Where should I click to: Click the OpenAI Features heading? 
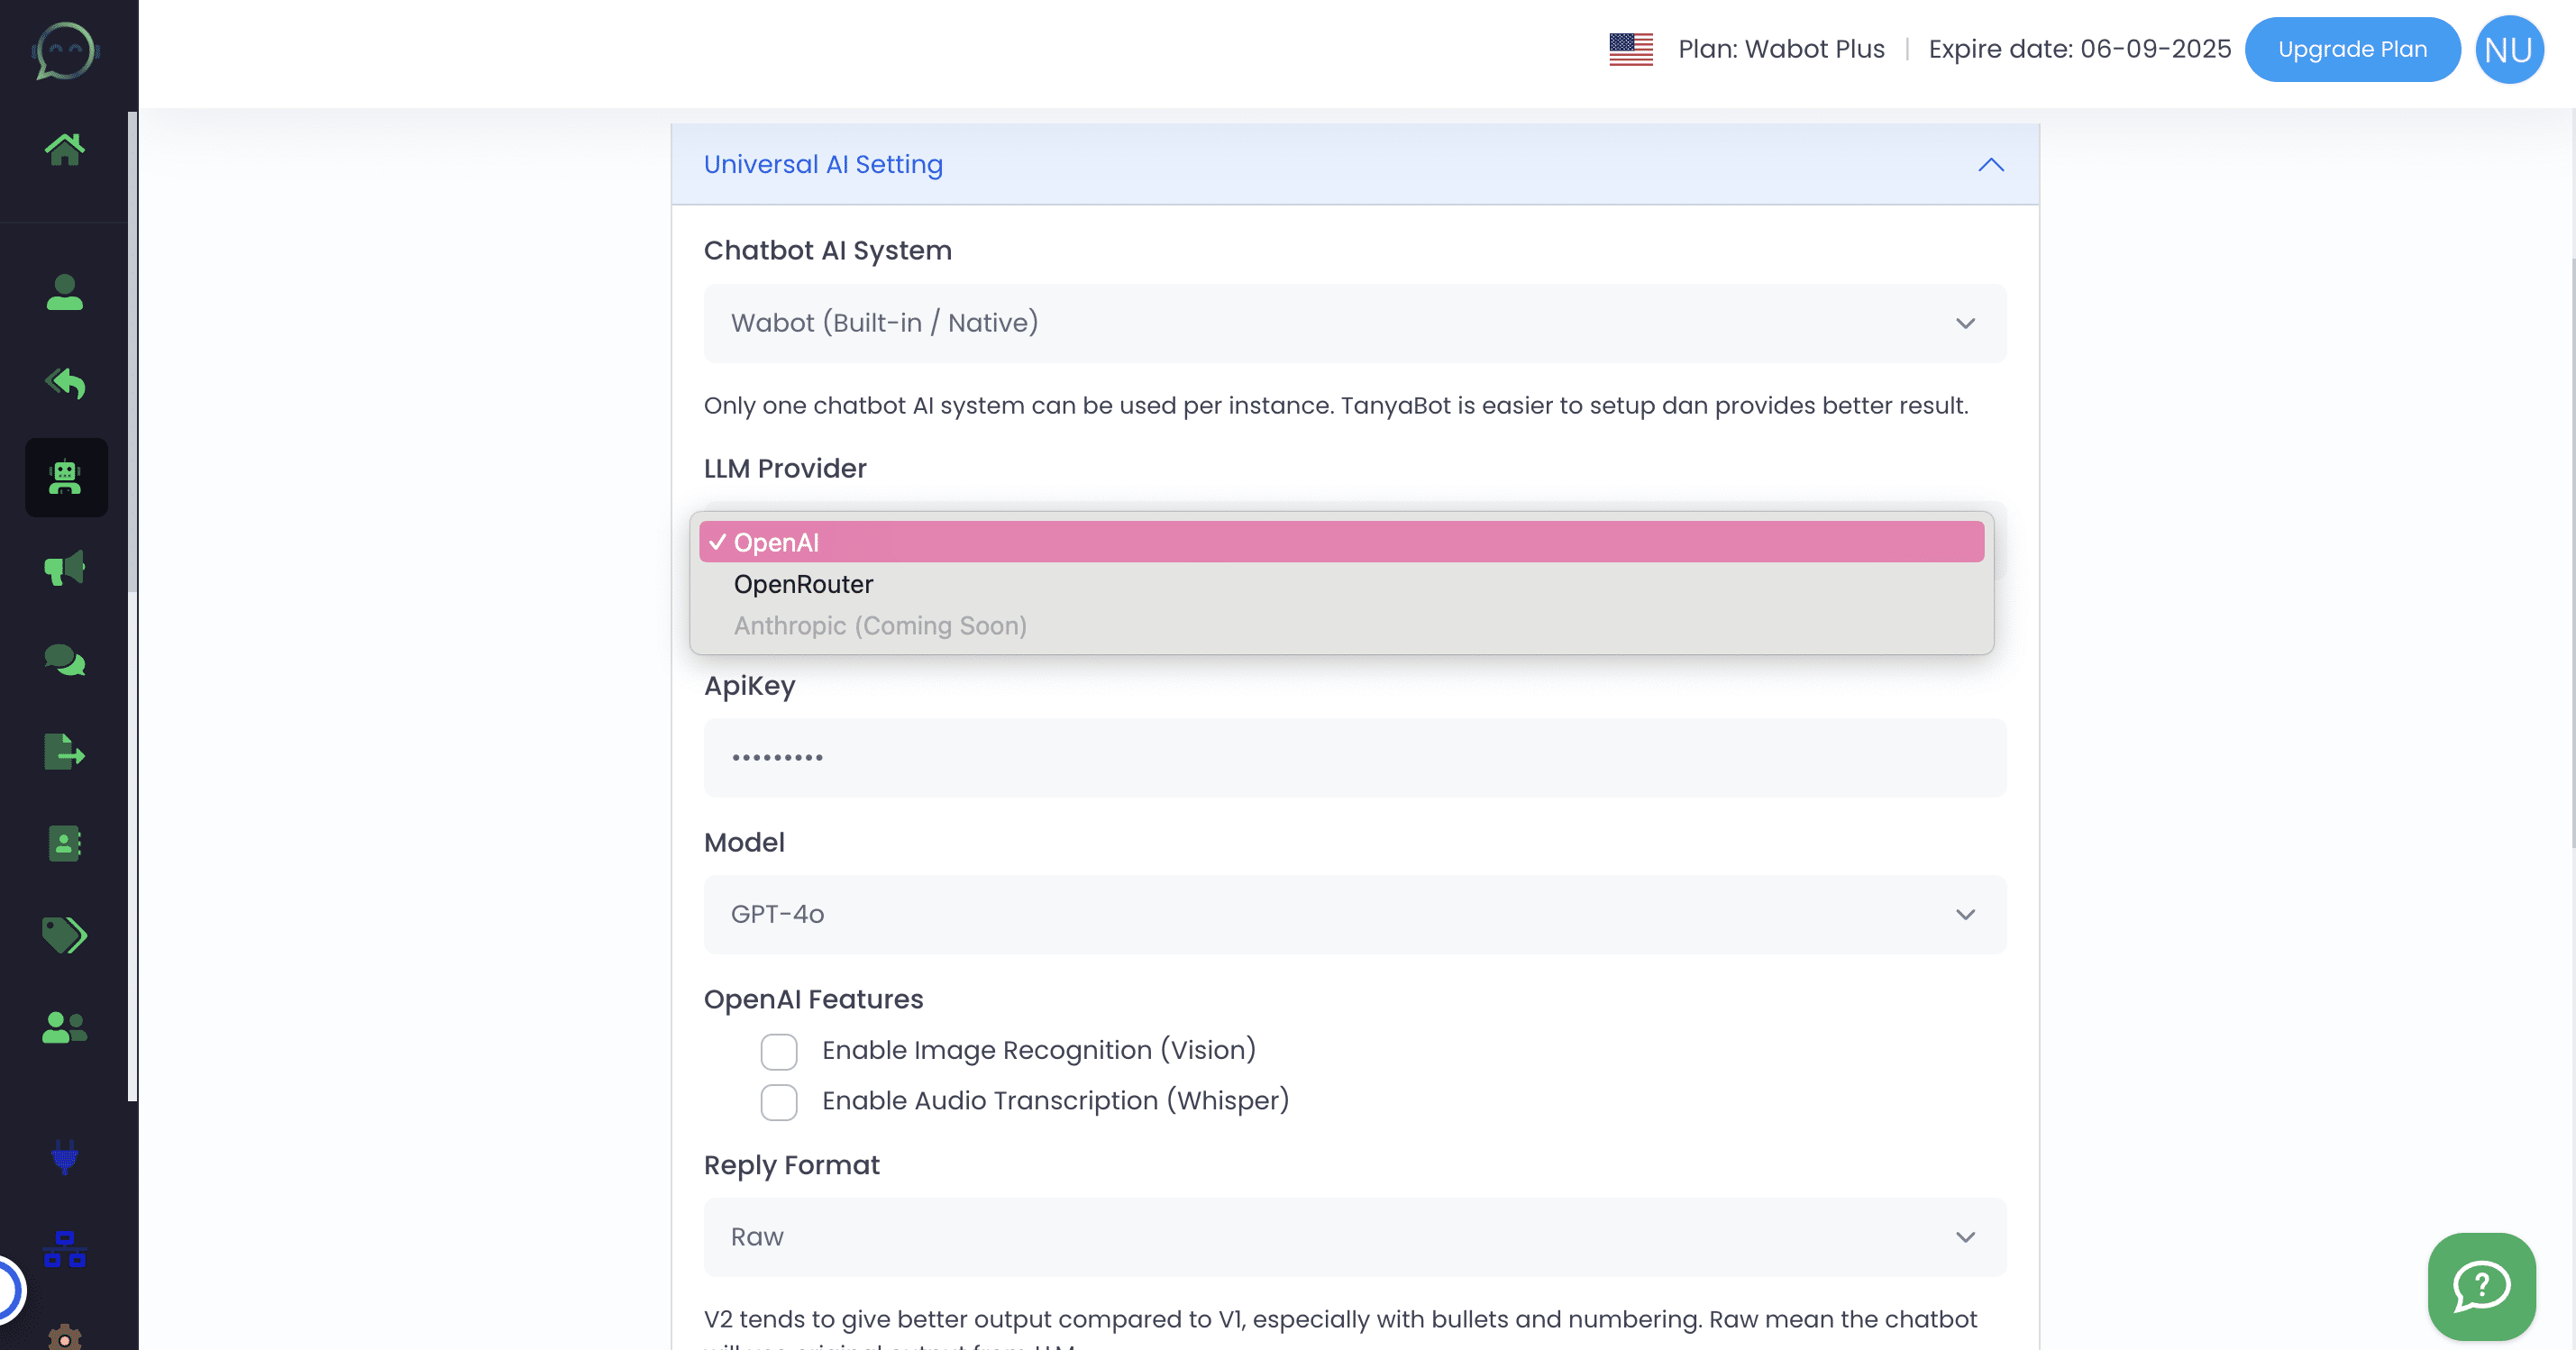click(813, 999)
